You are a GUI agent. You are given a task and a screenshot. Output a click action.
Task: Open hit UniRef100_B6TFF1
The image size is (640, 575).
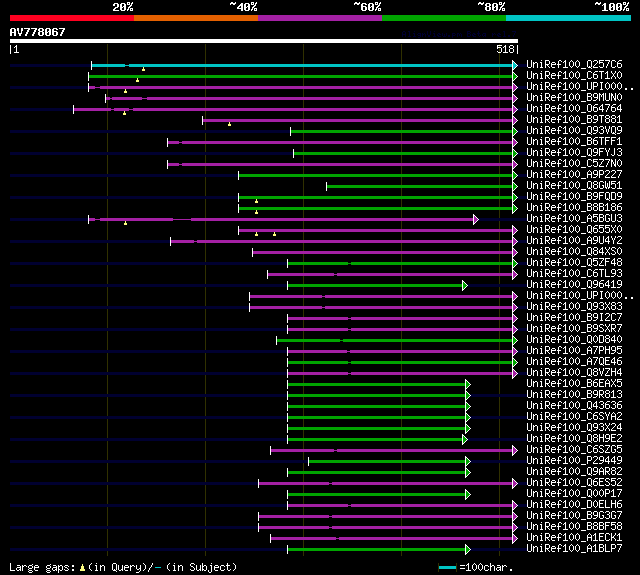[574, 142]
